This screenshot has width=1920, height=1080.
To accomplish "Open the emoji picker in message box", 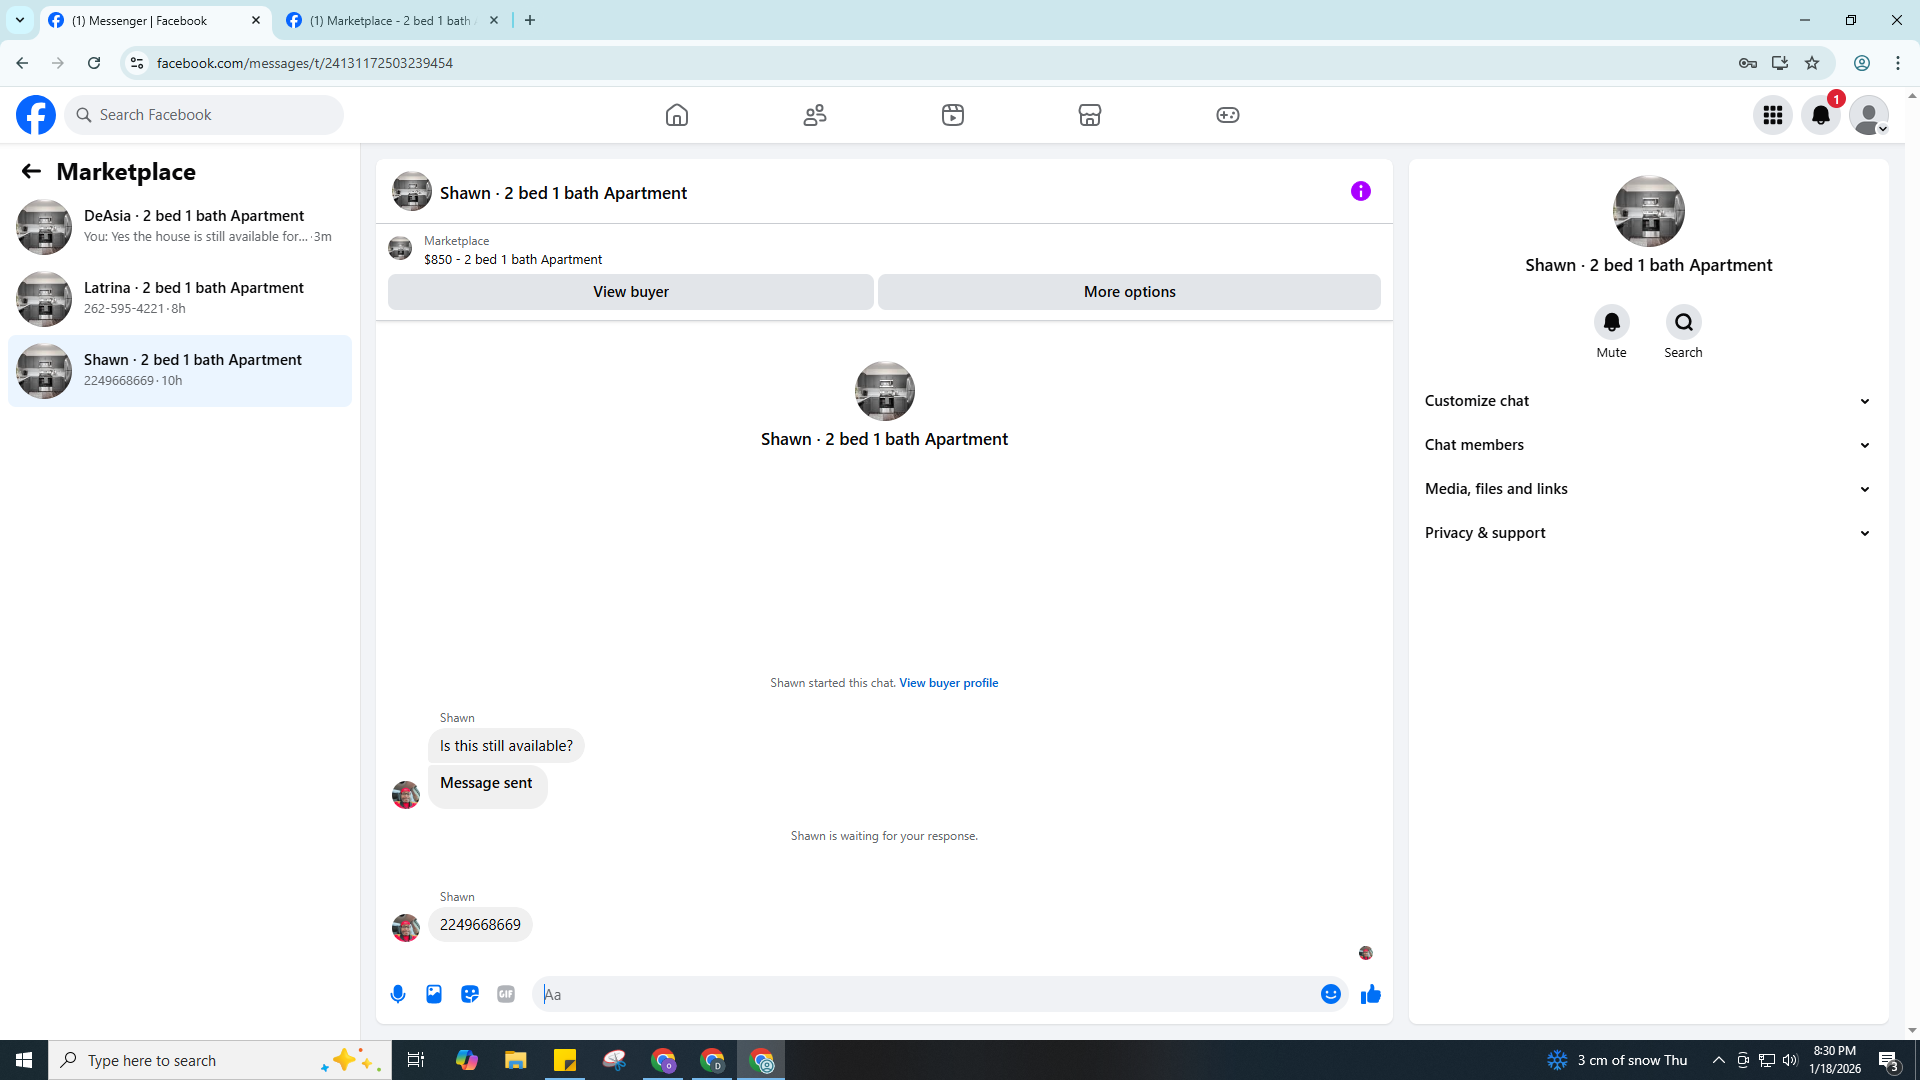I will [1330, 994].
